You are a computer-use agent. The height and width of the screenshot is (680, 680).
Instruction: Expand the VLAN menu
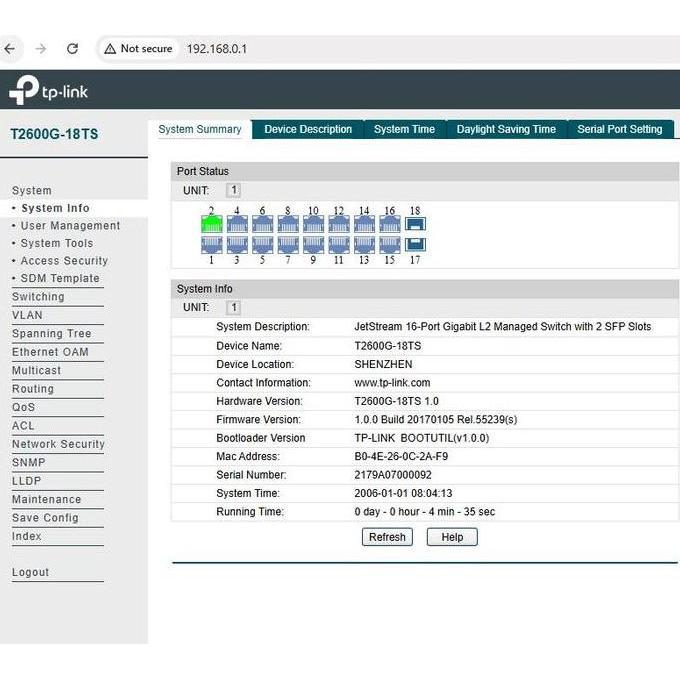pyautogui.click(x=27, y=315)
